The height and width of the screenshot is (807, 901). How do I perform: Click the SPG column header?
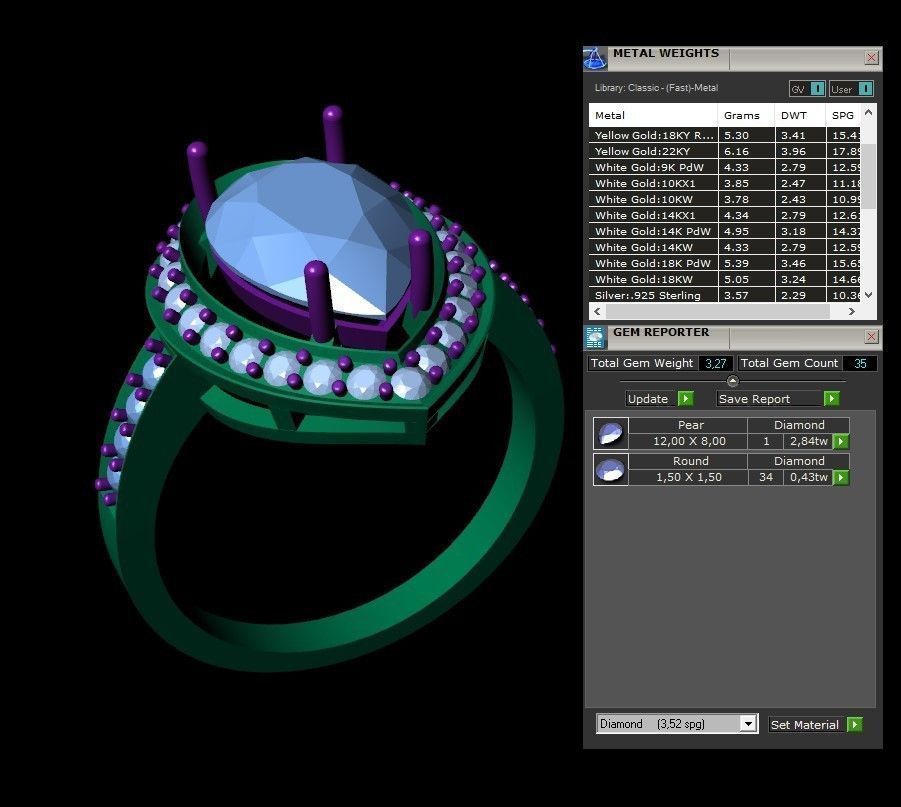pyautogui.click(x=843, y=115)
